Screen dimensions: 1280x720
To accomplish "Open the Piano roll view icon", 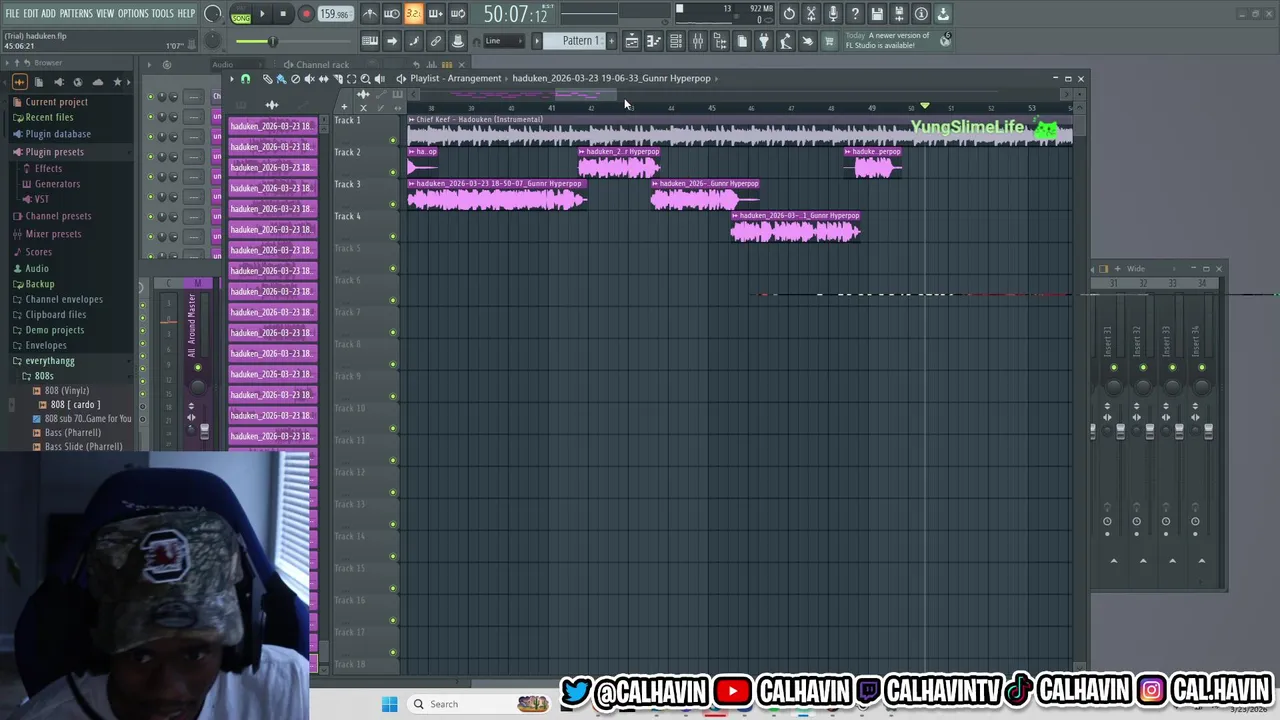I will pyautogui.click(x=653, y=41).
